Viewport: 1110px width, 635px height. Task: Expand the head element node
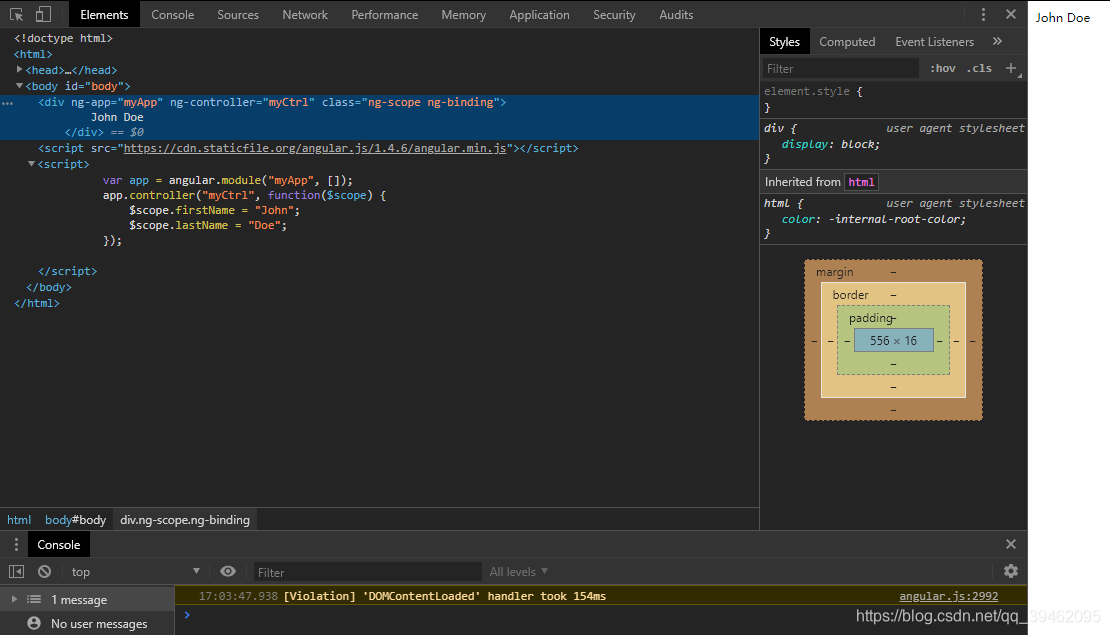20,69
